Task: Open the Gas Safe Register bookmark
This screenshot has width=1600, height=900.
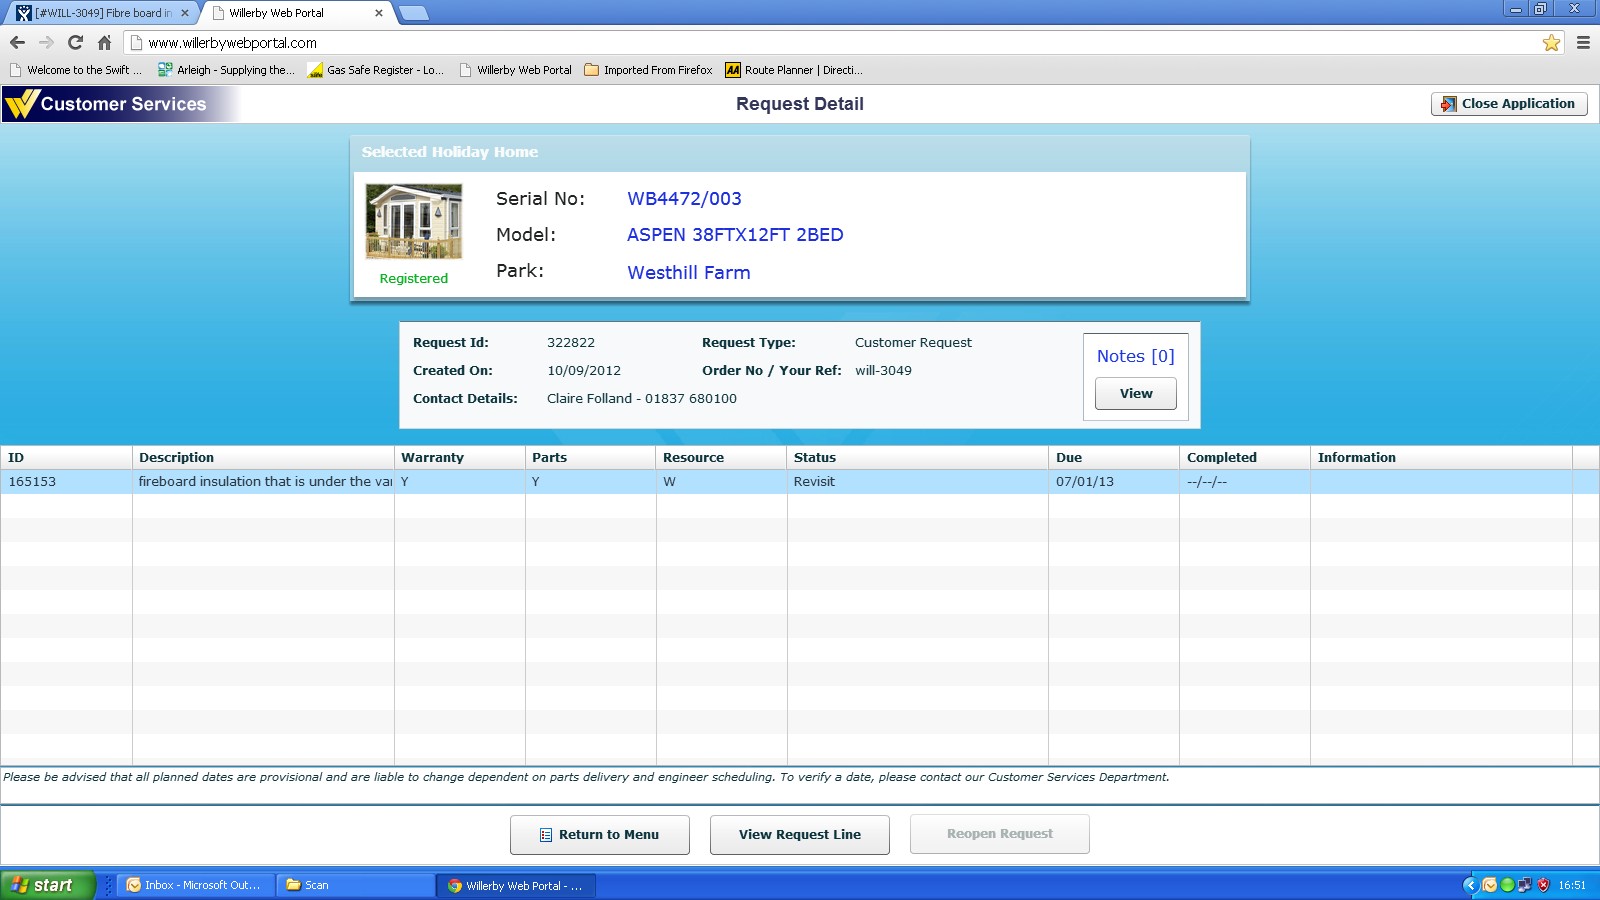Action: tap(376, 70)
